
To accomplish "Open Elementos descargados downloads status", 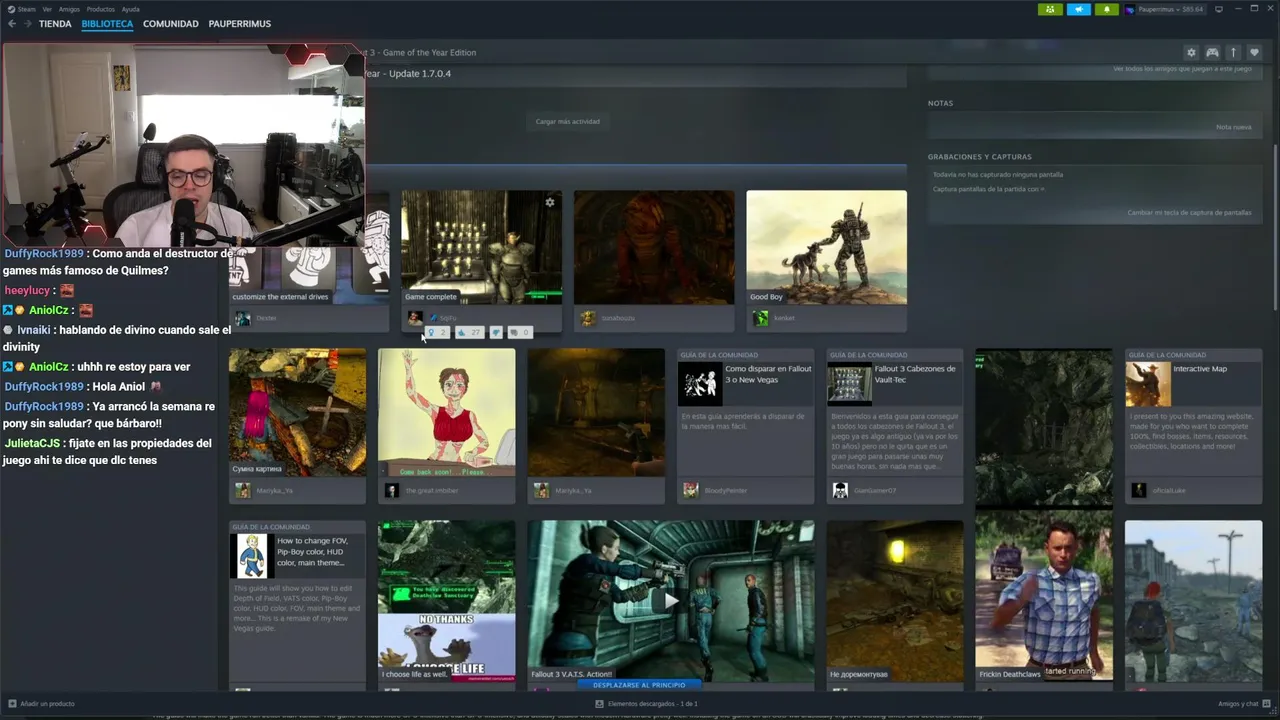I will point(645,704).
